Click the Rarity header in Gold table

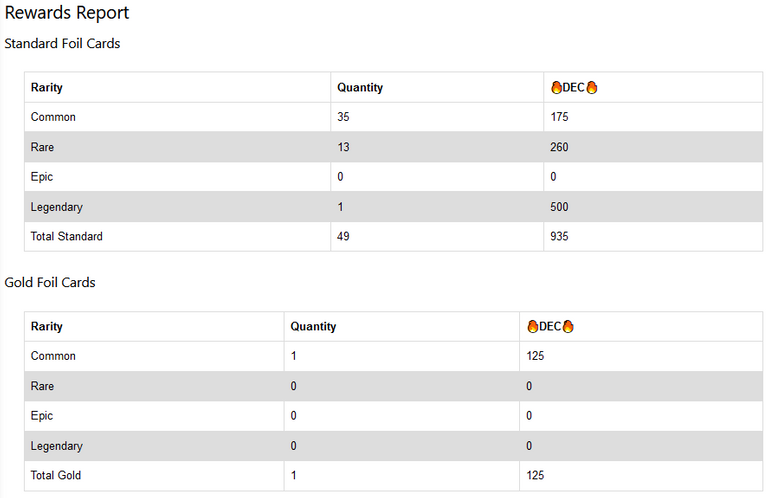click(47, 327)
